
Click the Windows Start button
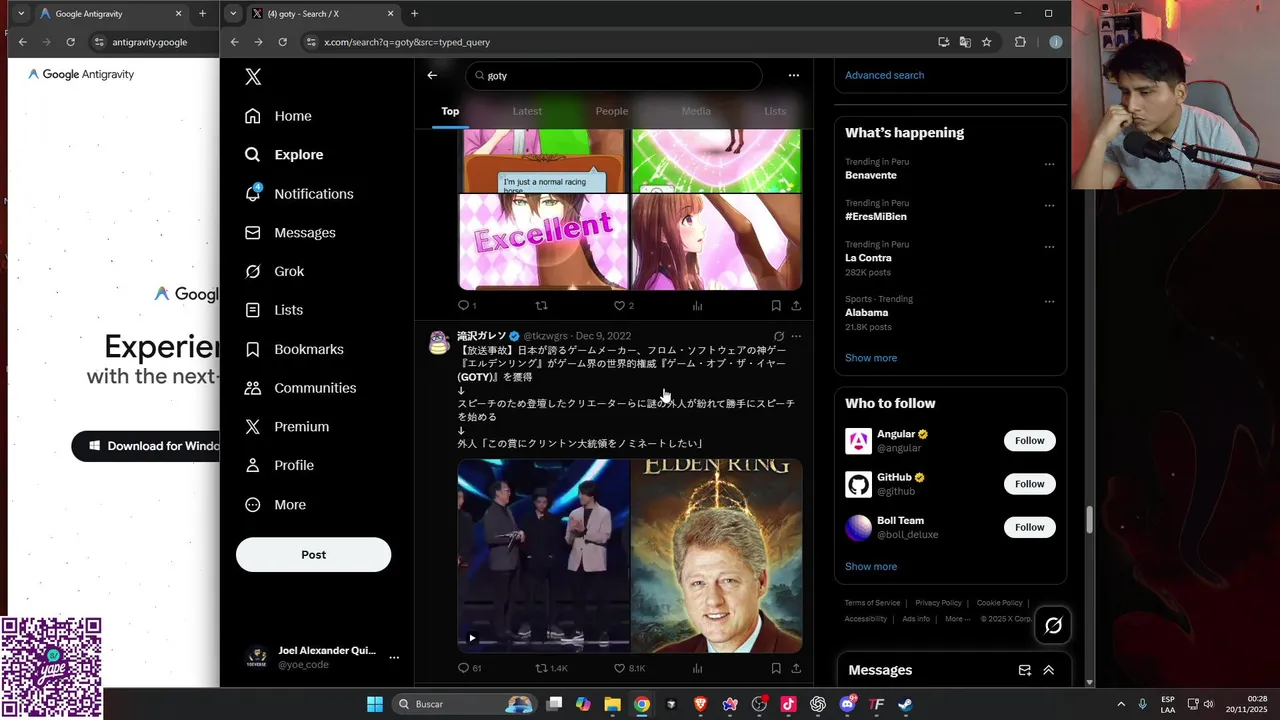click(374, 704)
